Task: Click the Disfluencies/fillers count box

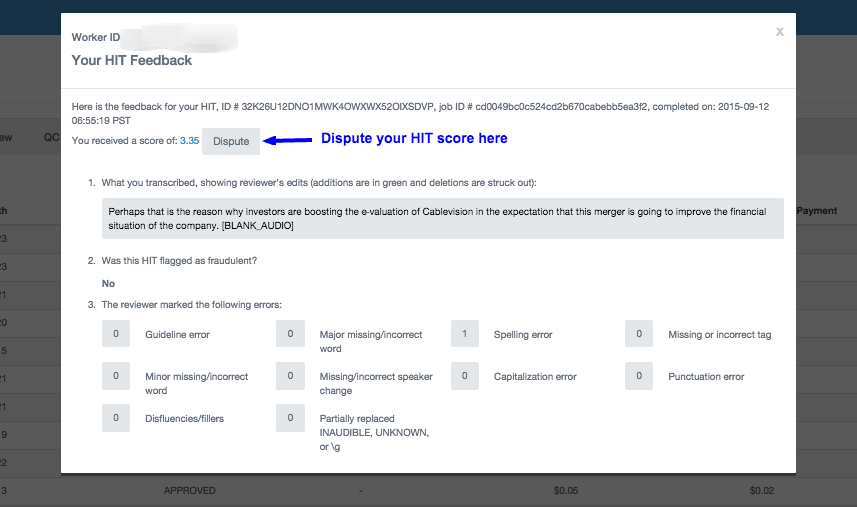Action: click(x=116, y=418)
